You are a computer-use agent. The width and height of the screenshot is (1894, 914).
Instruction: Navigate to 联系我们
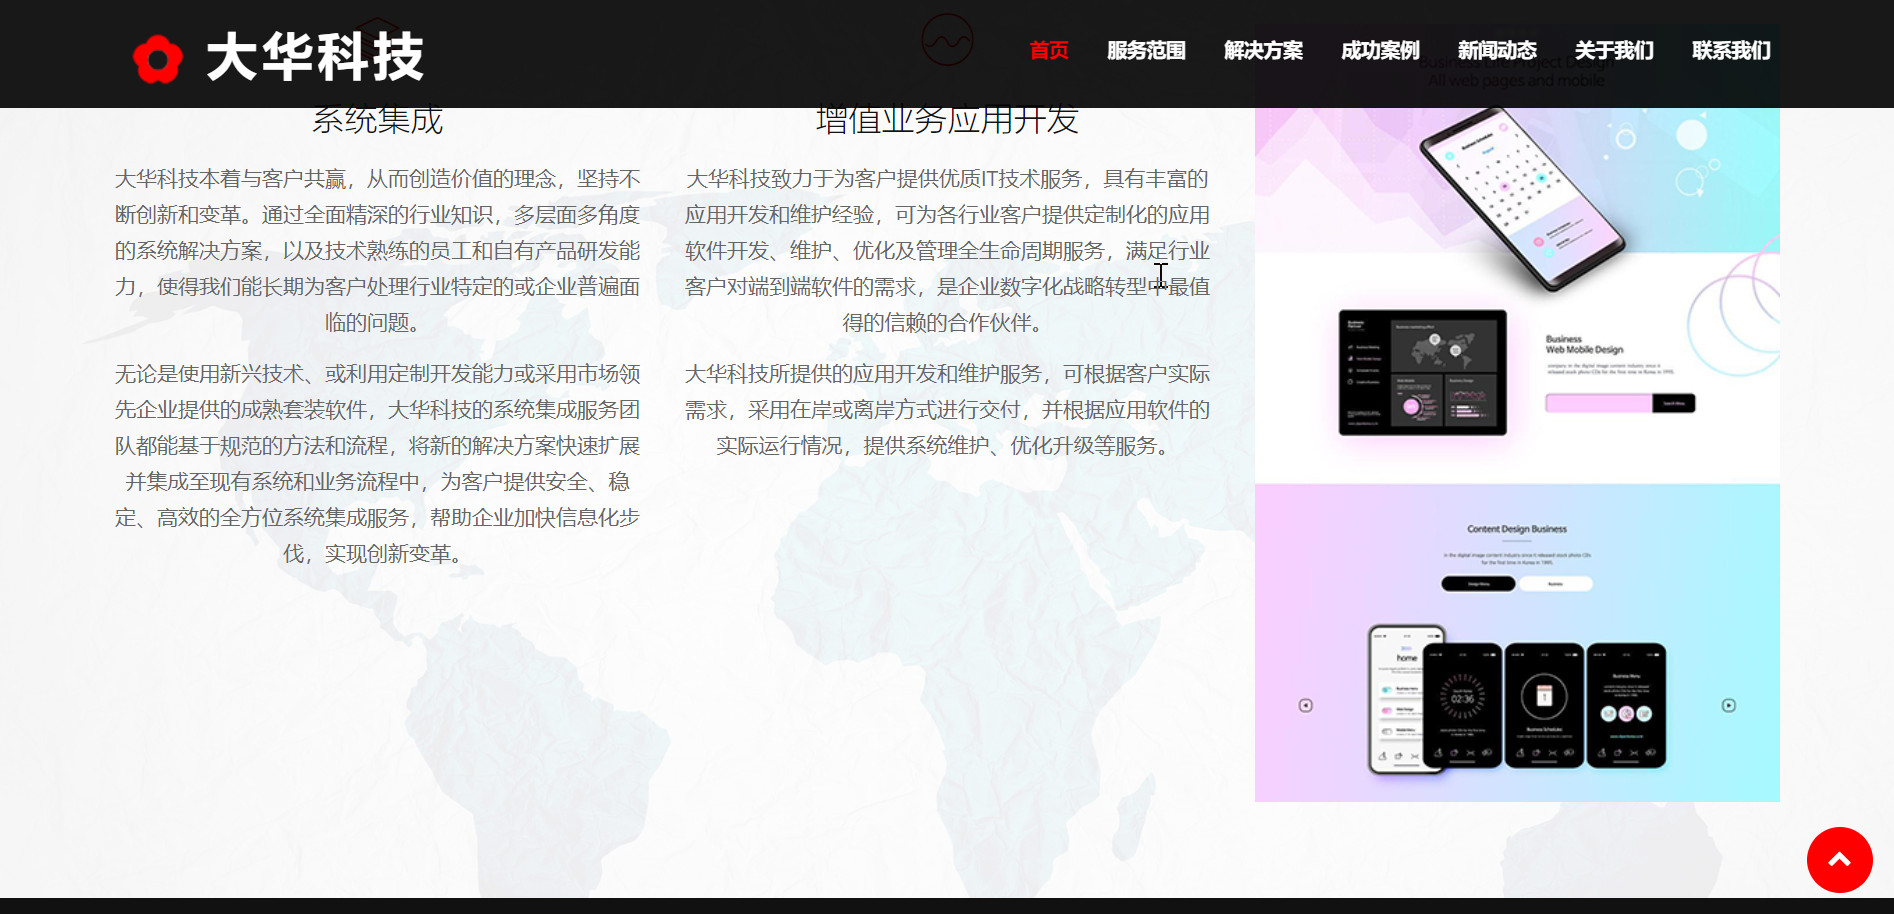click(x=1731, y=50)
